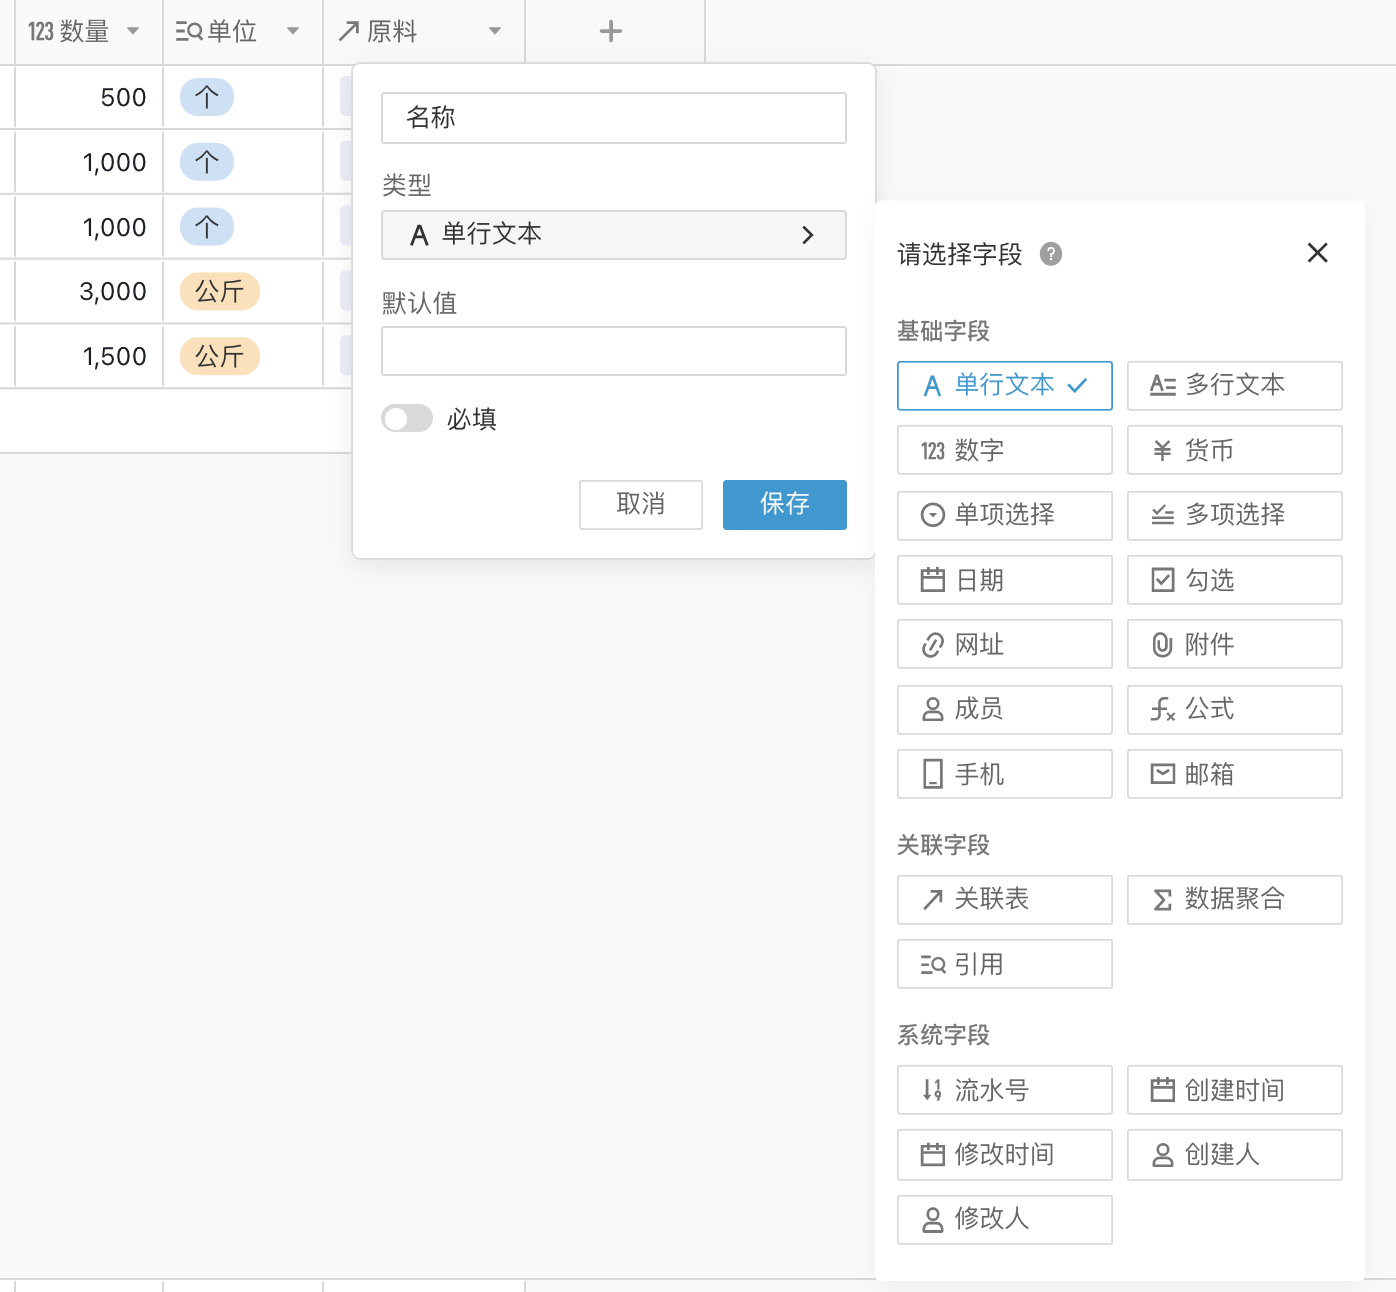Select the 勾选 checkbox field type
The height and width of the screenshot is (1292, 1396).
coord(1235,580)
